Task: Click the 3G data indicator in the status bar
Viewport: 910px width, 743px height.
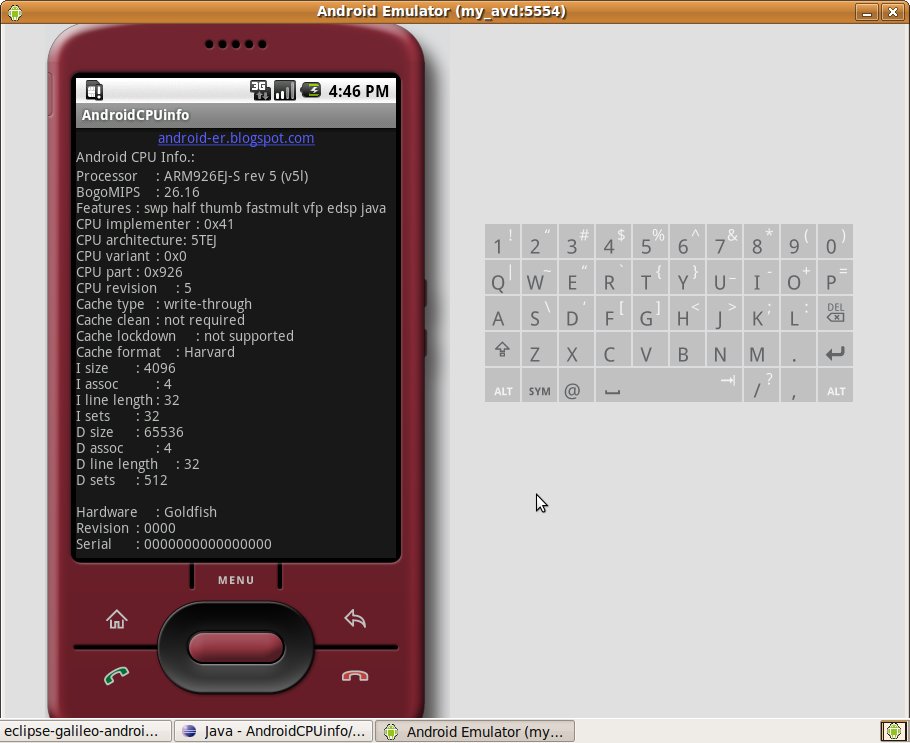Action: pos(260,90)
